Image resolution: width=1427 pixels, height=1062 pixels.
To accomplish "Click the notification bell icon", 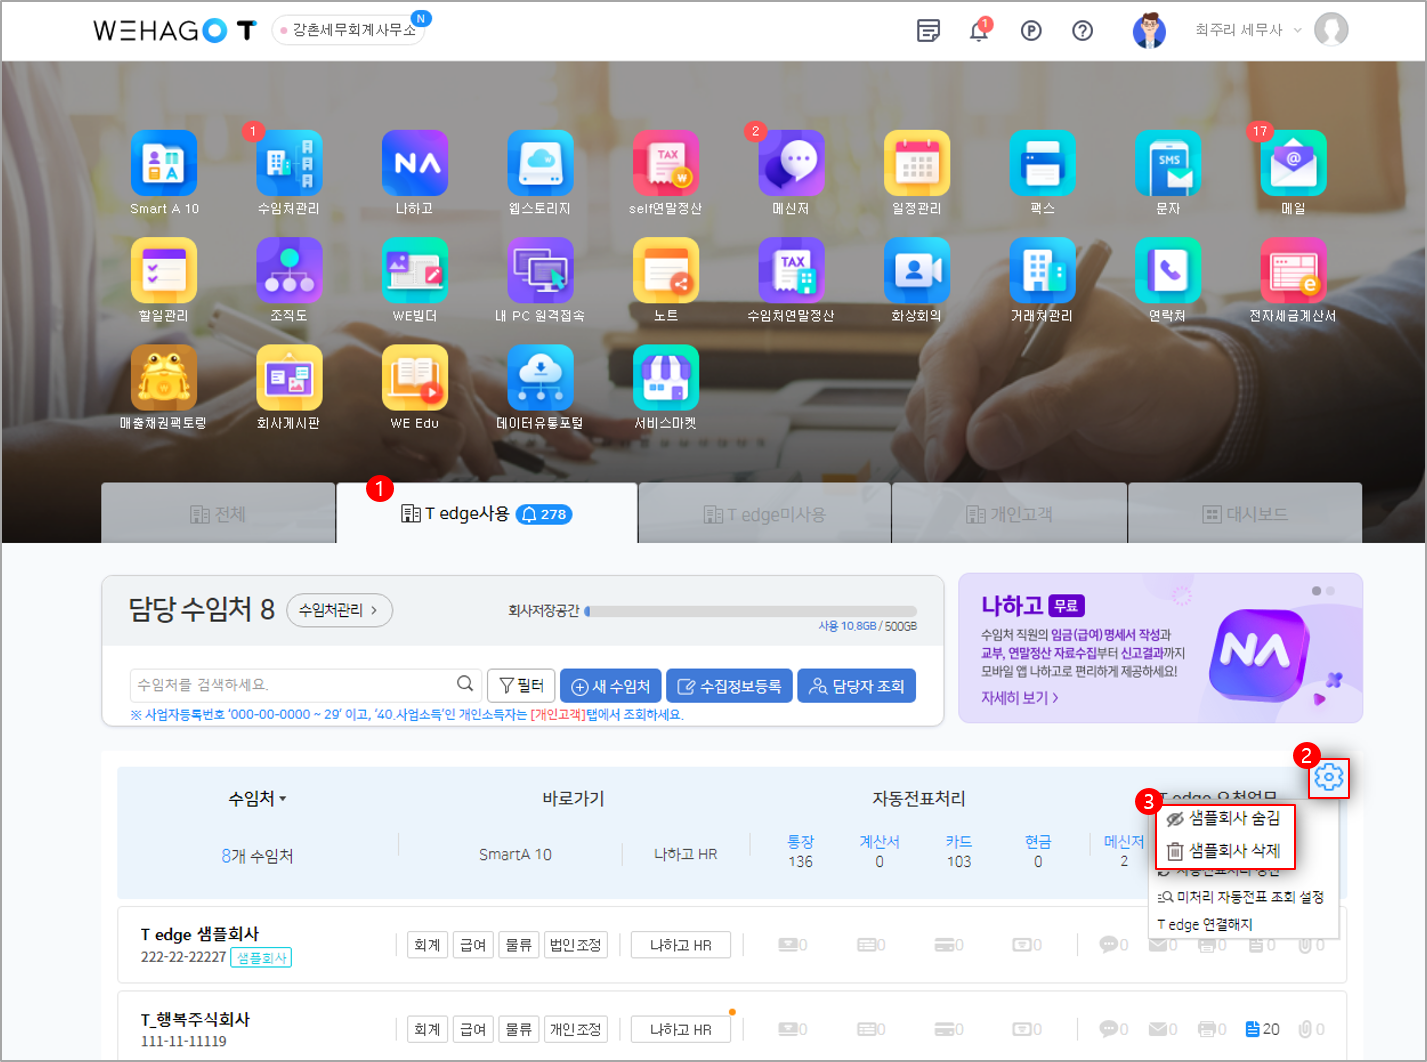I will [x=979, y=31].
